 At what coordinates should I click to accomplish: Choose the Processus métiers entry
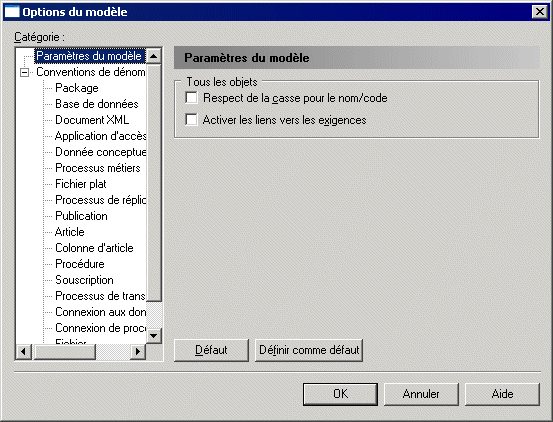pyautogui.click(x=98, y=168)
